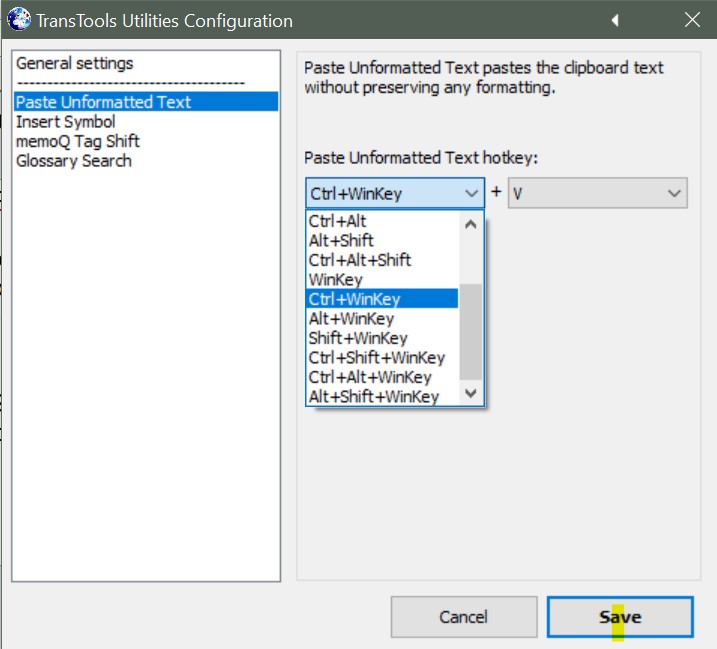Select Paste Unformatted Text in the list
Viewport: 717px width, 649px height.
(104, 102)
